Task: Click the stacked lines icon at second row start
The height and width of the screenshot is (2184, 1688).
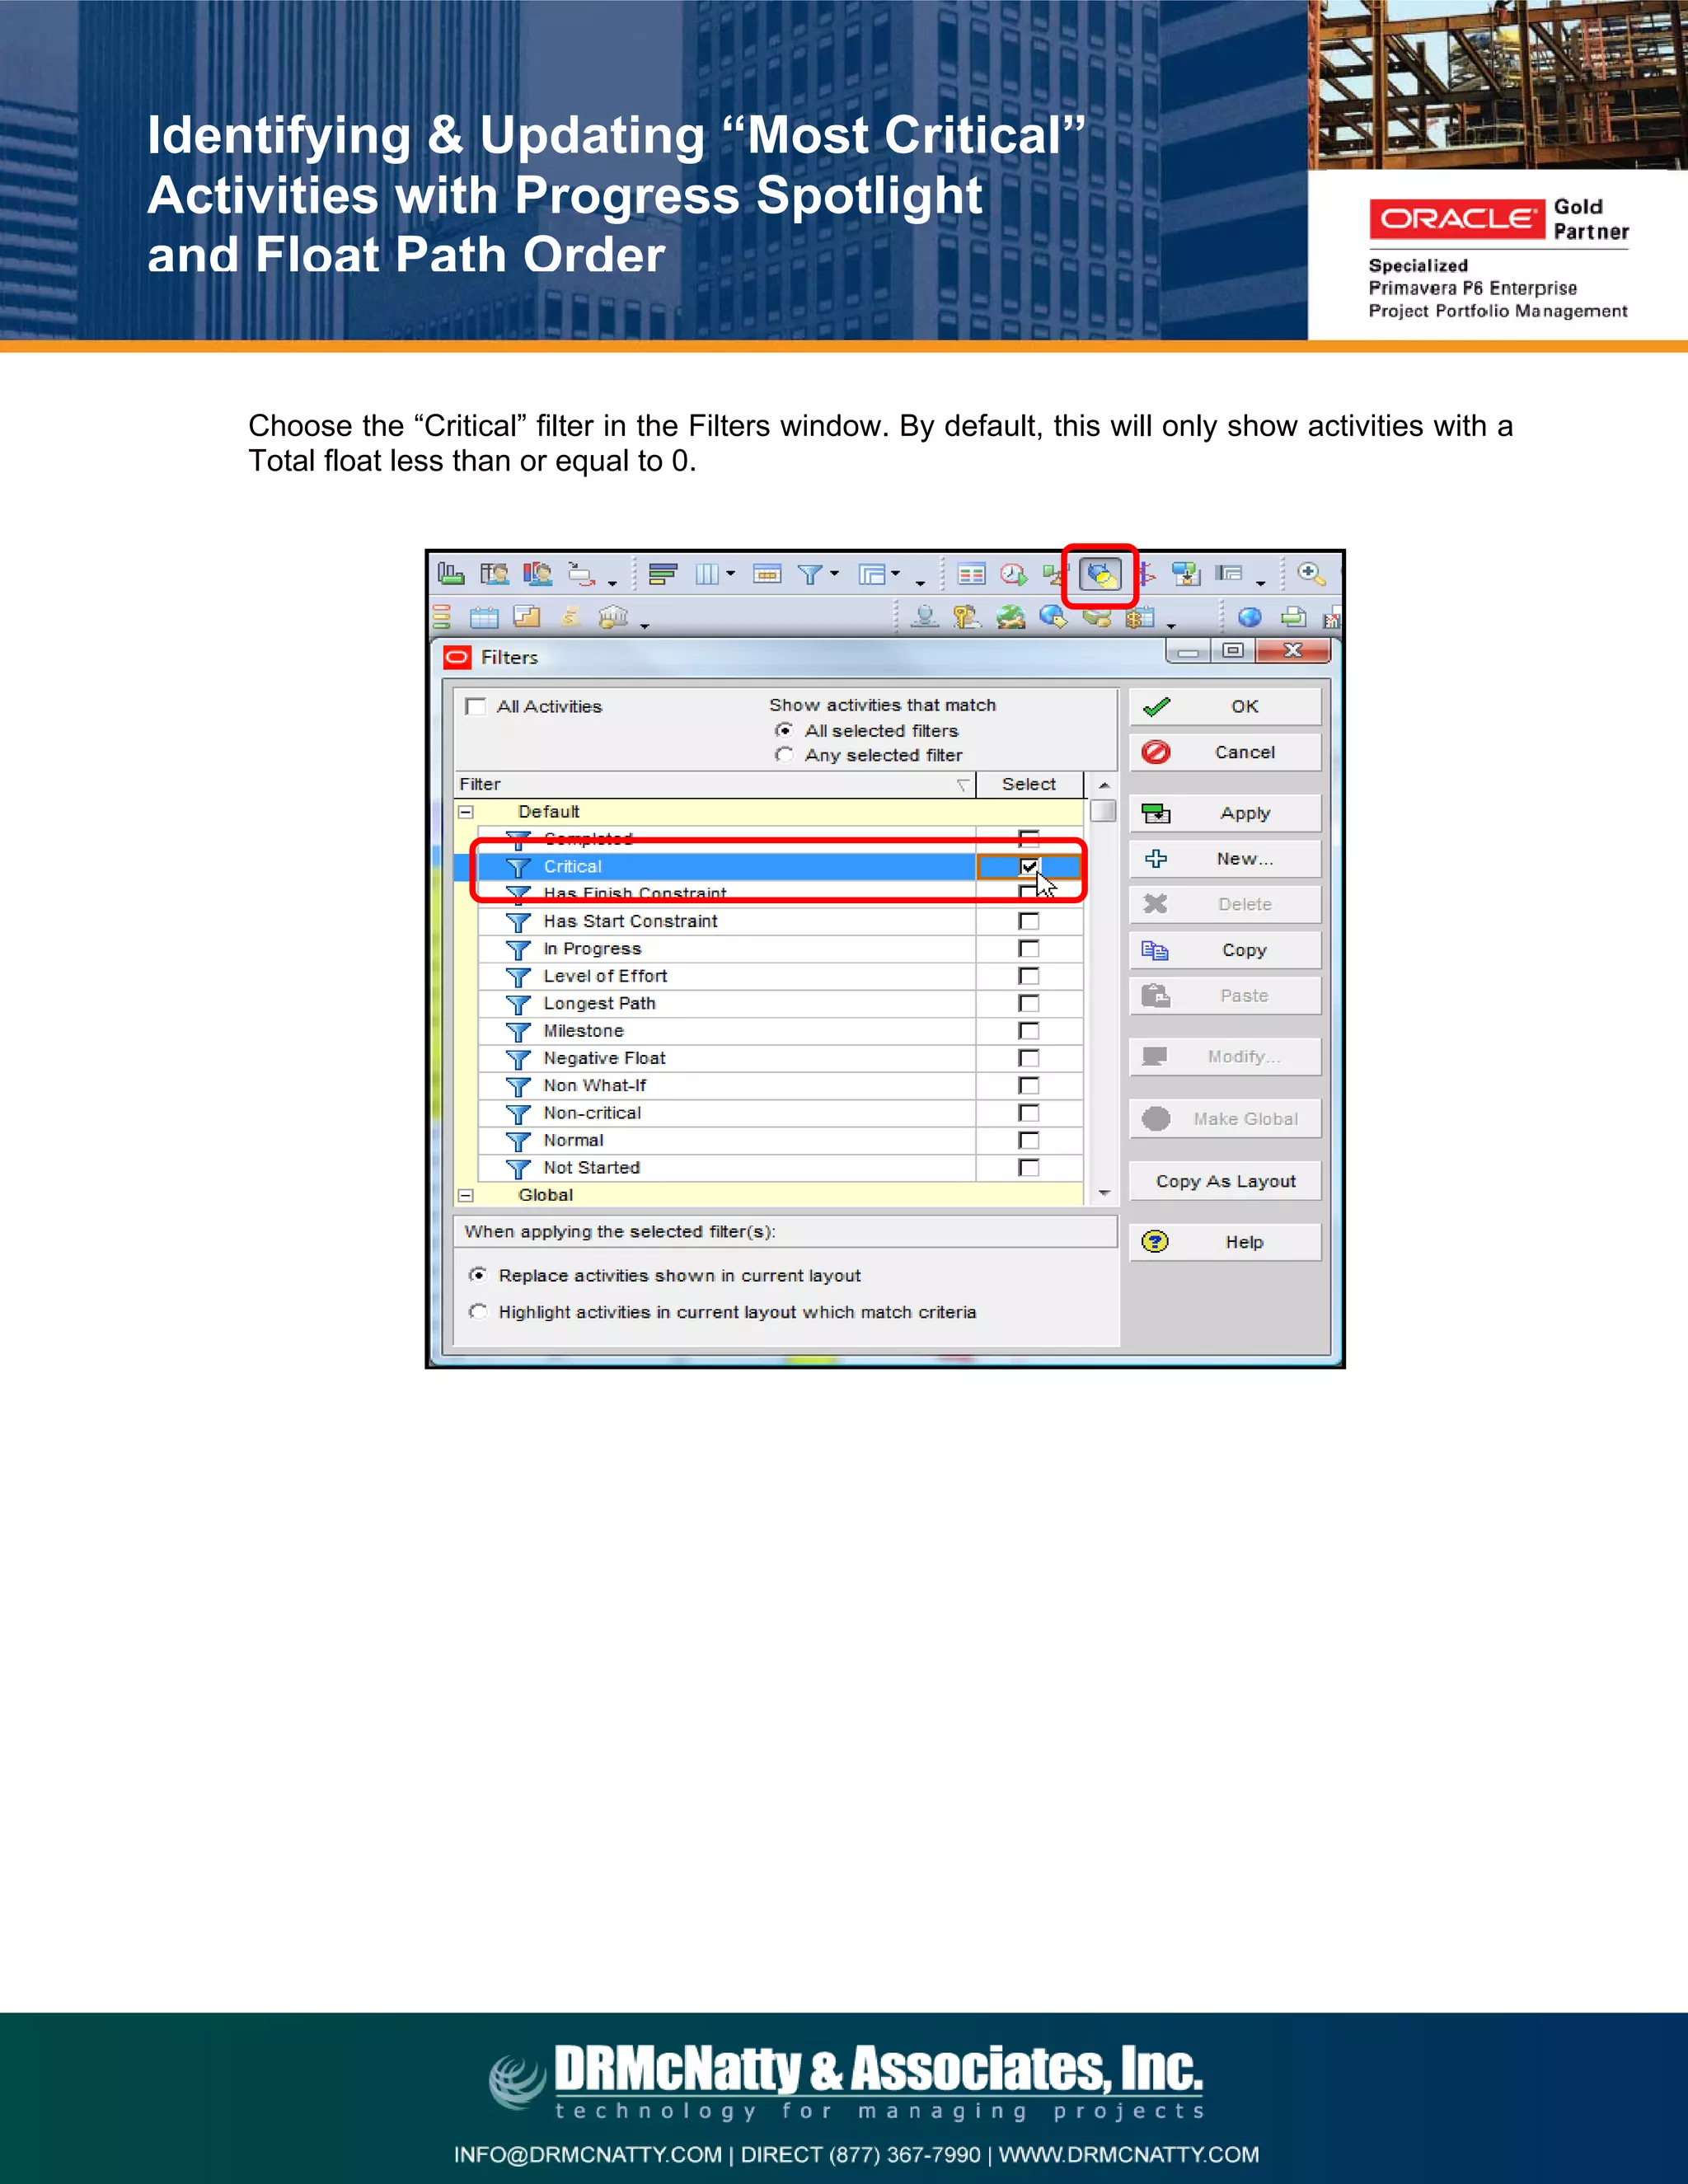Action: (441, 617)
